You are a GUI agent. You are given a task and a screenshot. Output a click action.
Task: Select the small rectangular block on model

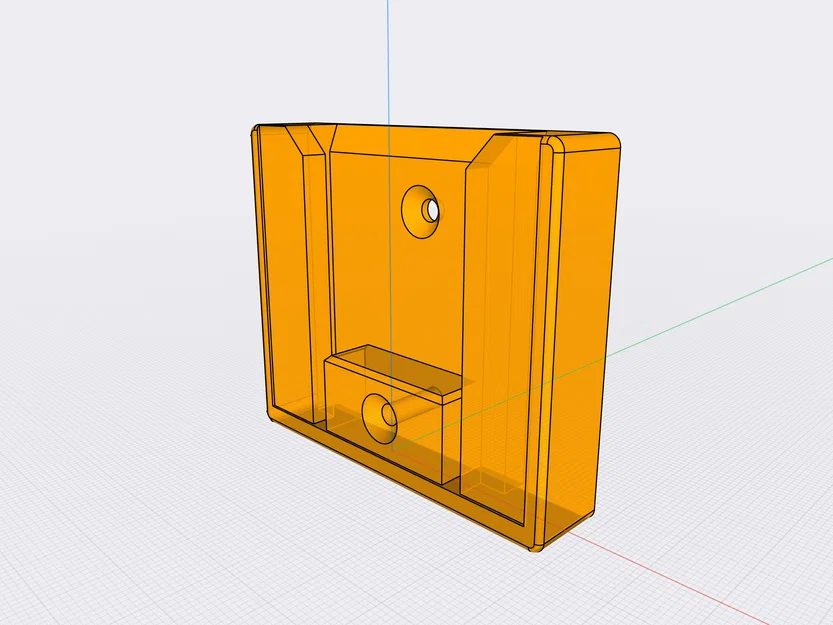click(392, 413)
